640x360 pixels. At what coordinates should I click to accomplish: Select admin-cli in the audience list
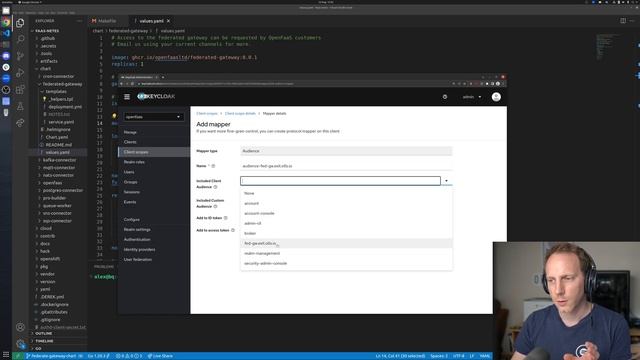click(346, 223)
